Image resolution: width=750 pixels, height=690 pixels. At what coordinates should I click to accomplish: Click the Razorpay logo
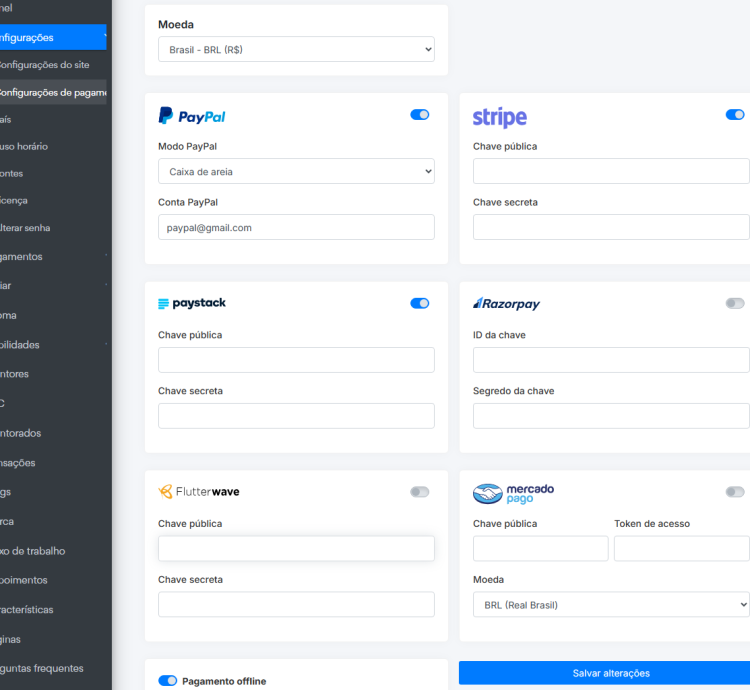coord(506,303)
